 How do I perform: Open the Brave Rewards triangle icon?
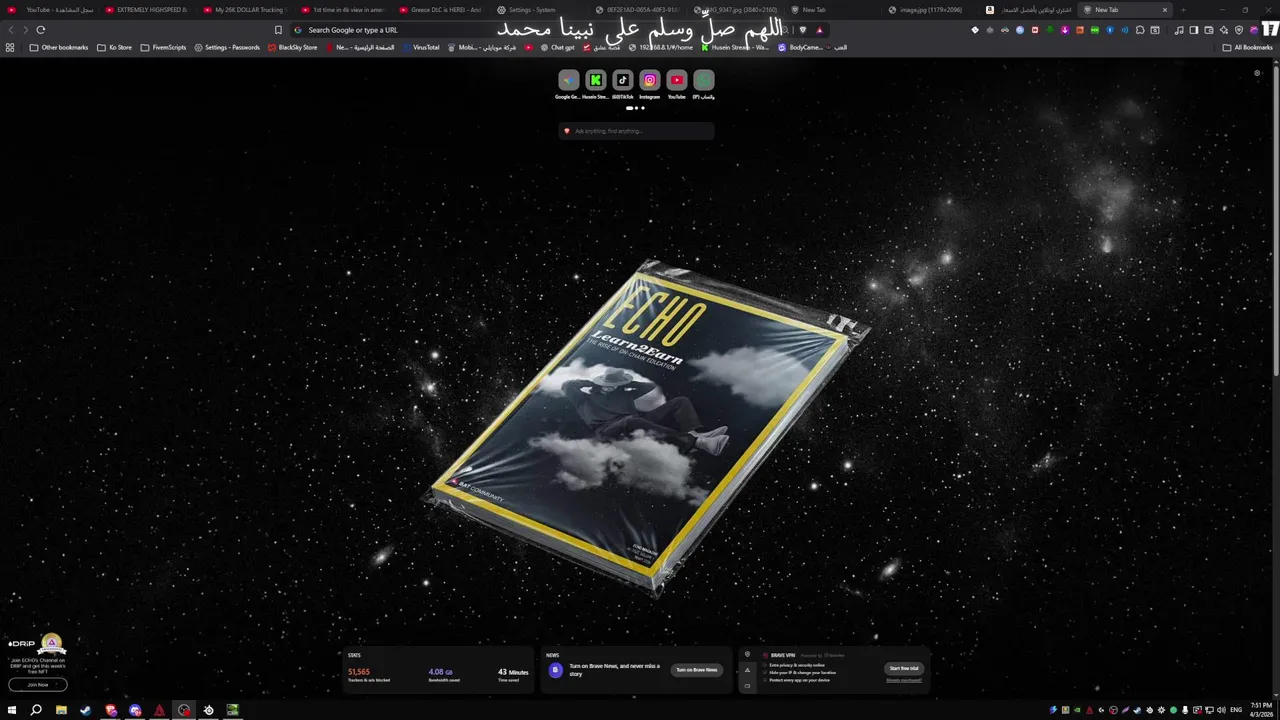(820, 30)
